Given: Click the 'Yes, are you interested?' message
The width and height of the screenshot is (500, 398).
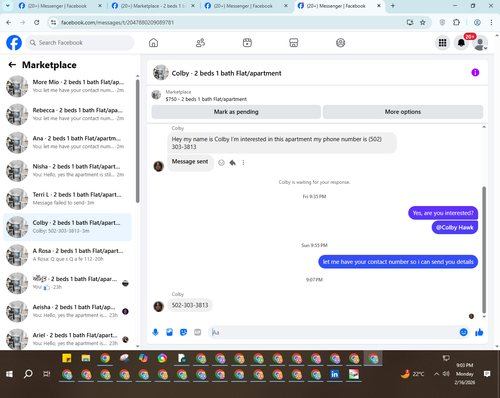Looking at the screenshot, I should pyautogui.click(x=443, y=213).
